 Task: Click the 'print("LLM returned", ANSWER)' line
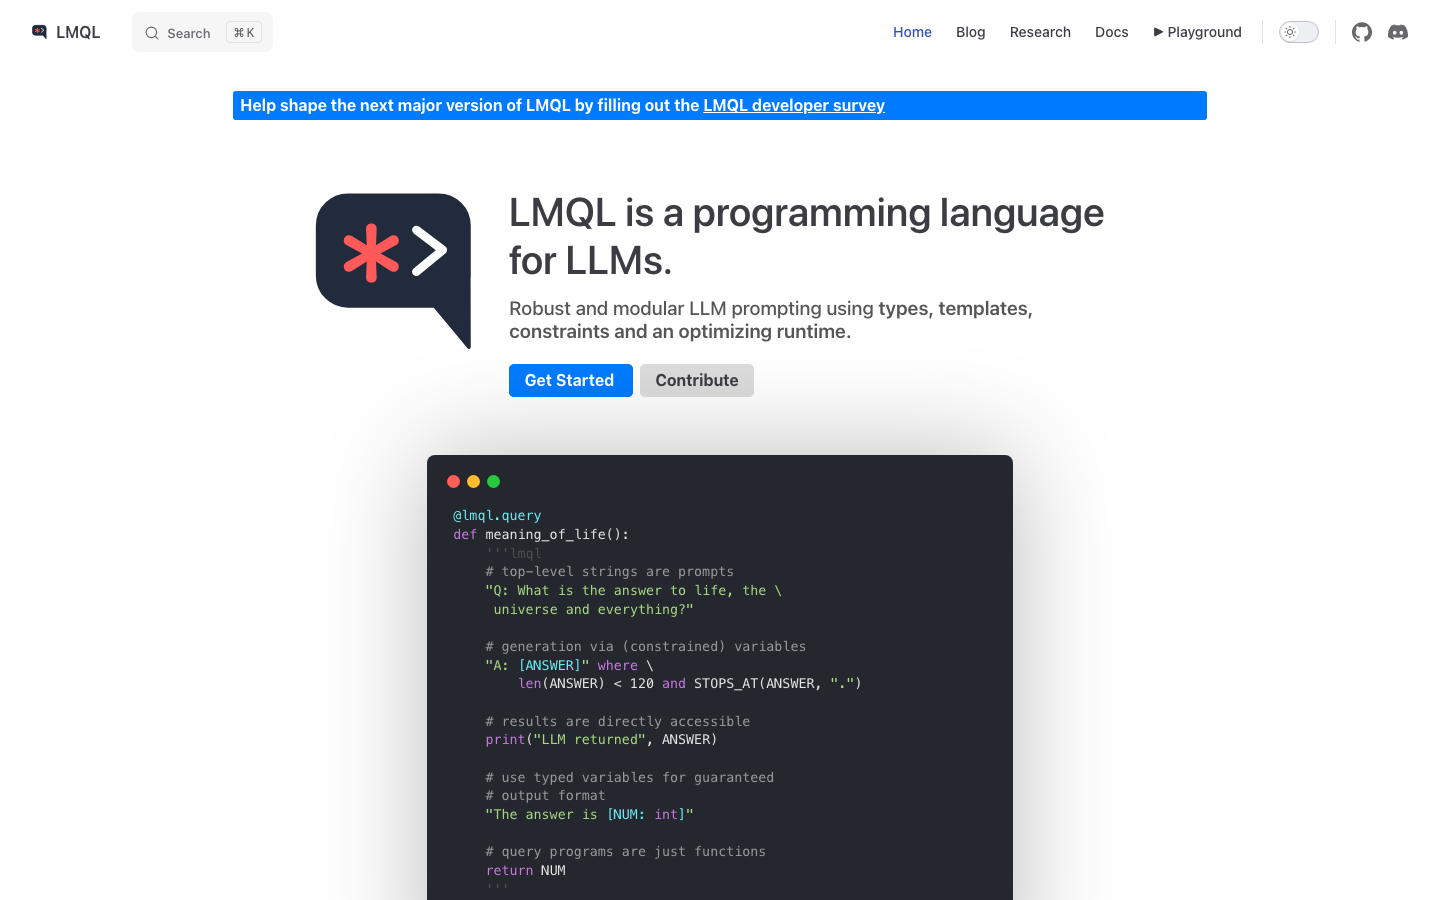(x=601, y=739)
